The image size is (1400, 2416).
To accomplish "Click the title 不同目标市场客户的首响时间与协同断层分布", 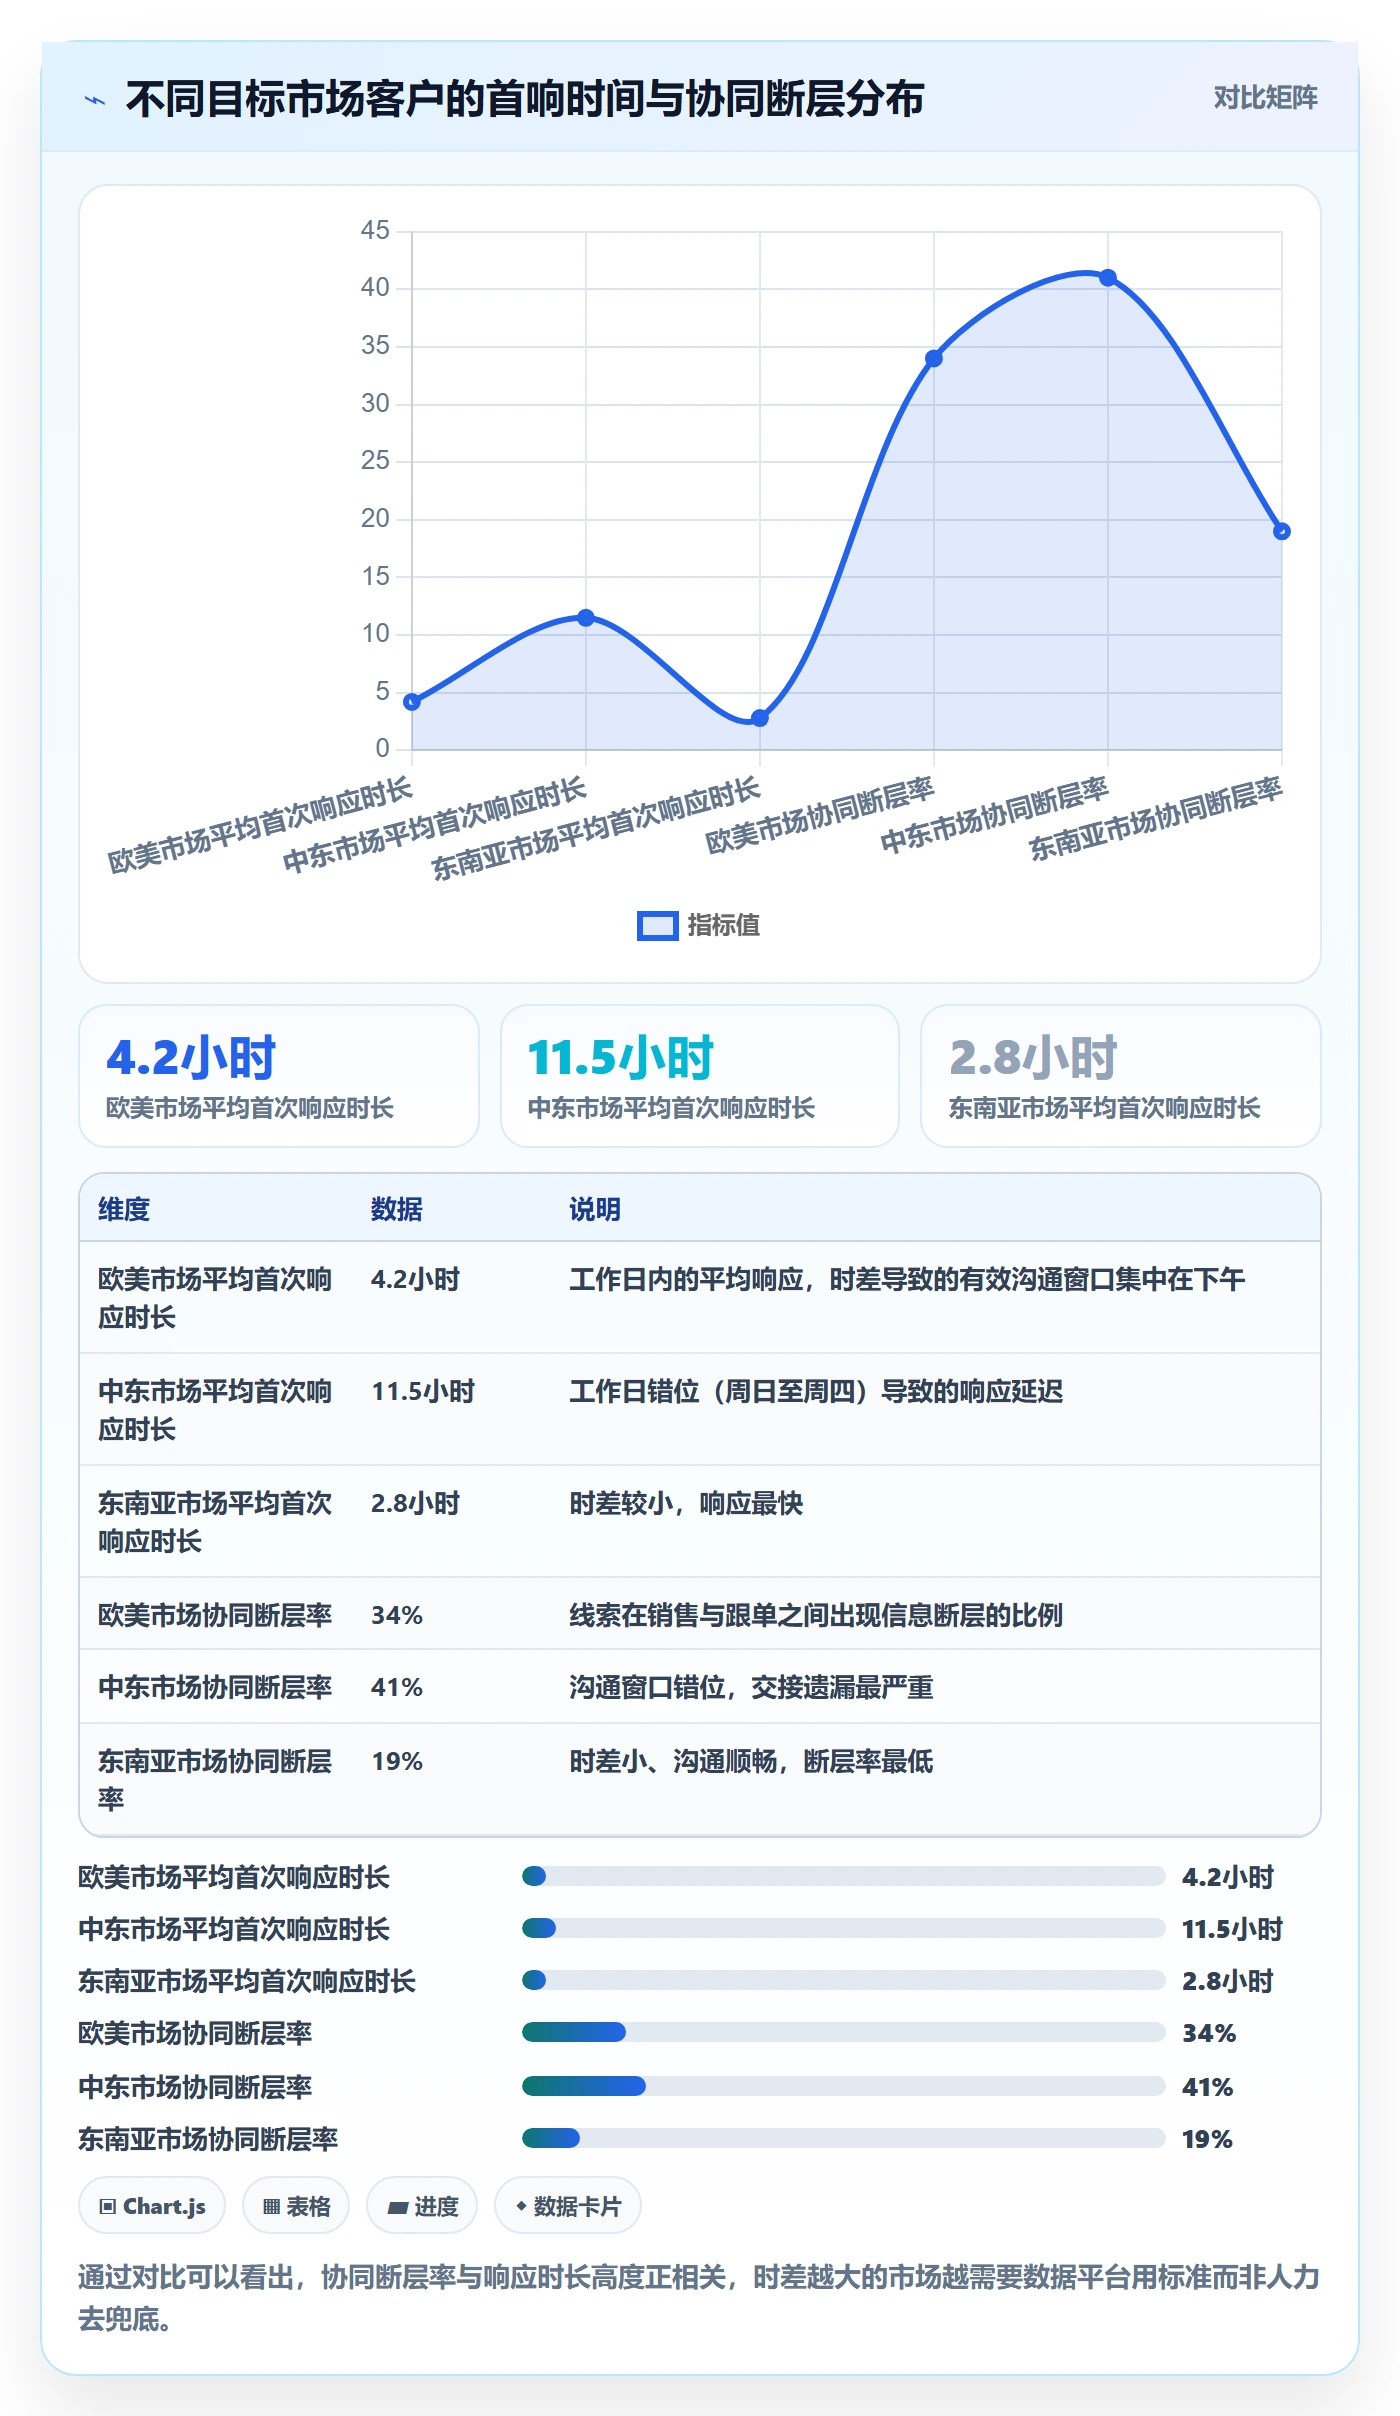I will [525, 99].
